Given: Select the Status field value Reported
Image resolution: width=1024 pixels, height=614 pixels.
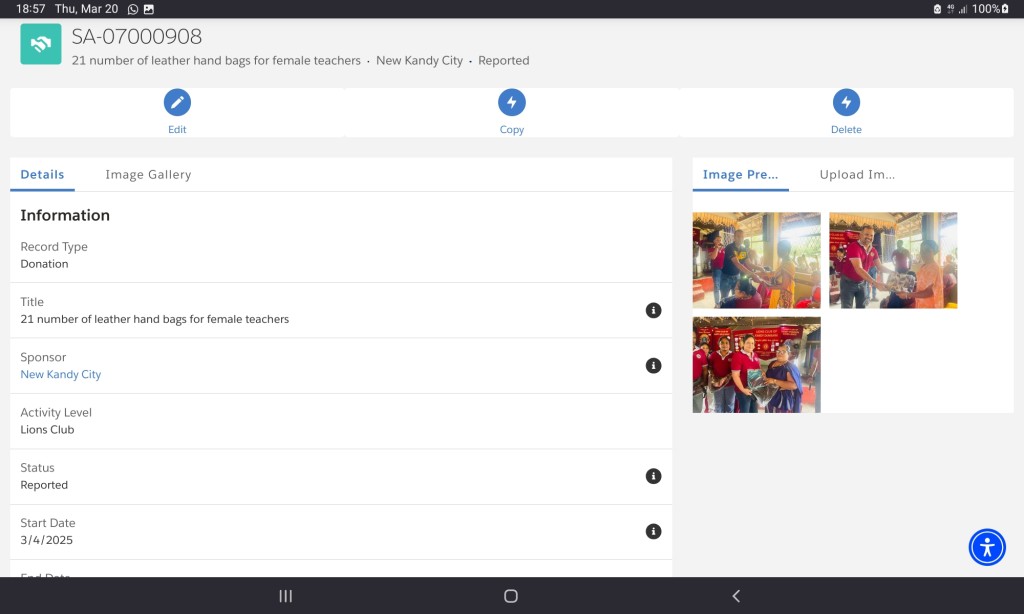Looking at the screenshot, I should click(x=44, y=485).
